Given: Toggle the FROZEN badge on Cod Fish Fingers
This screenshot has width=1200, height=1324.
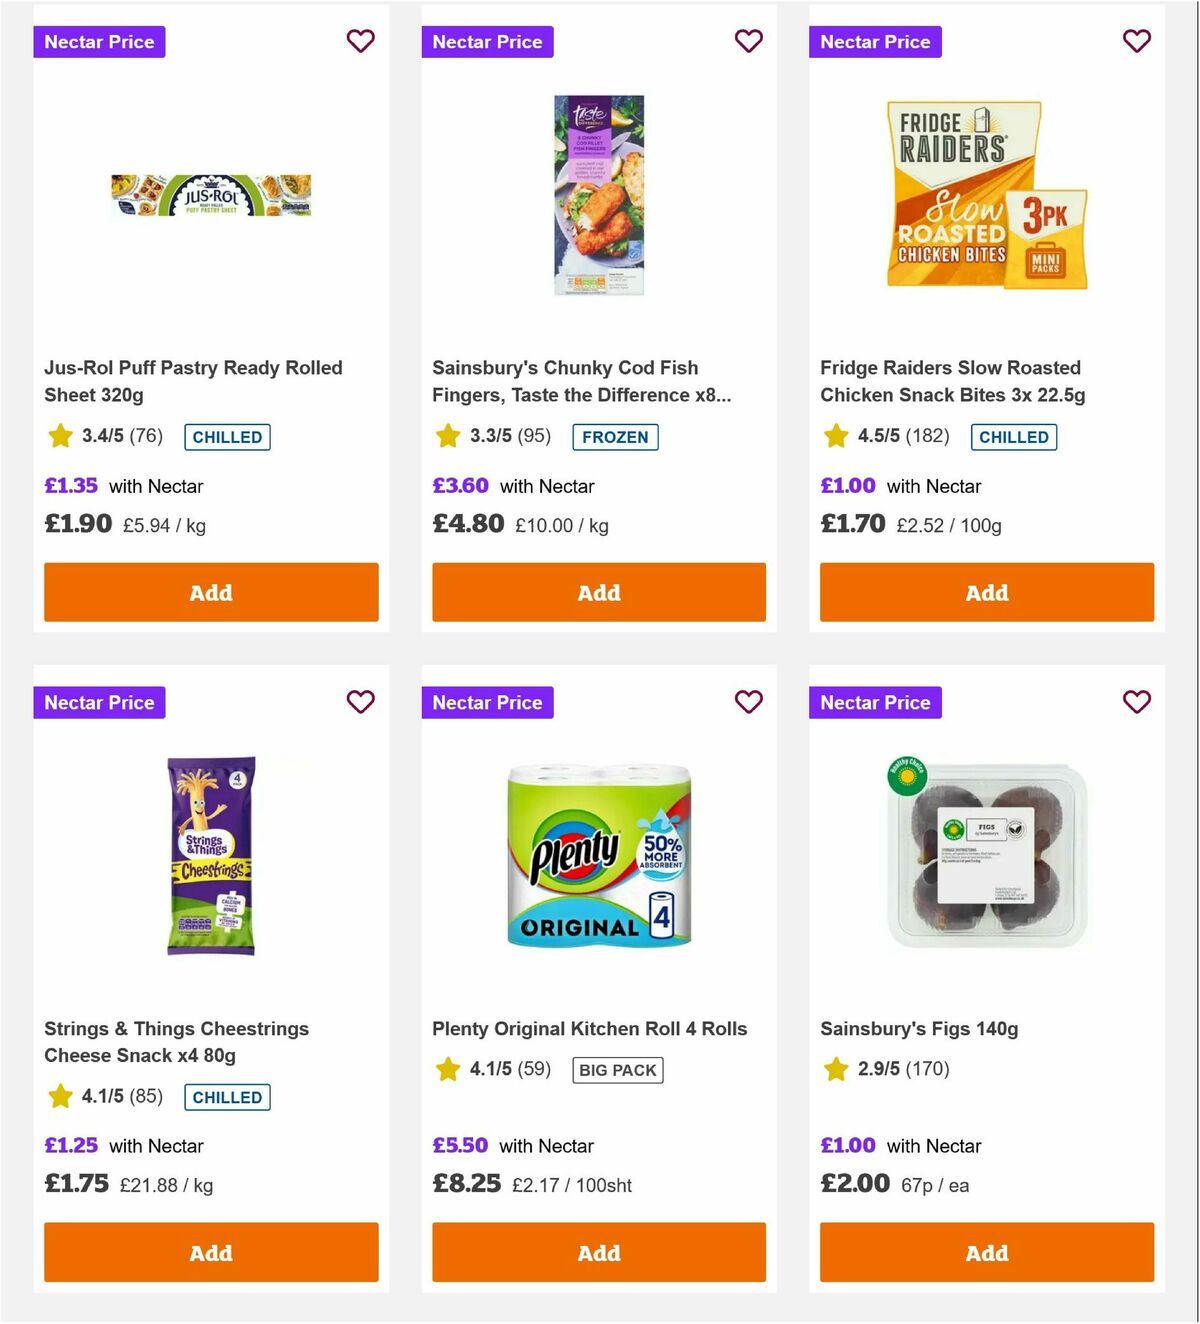Looking at the screenshot, I should coord(615,437).
